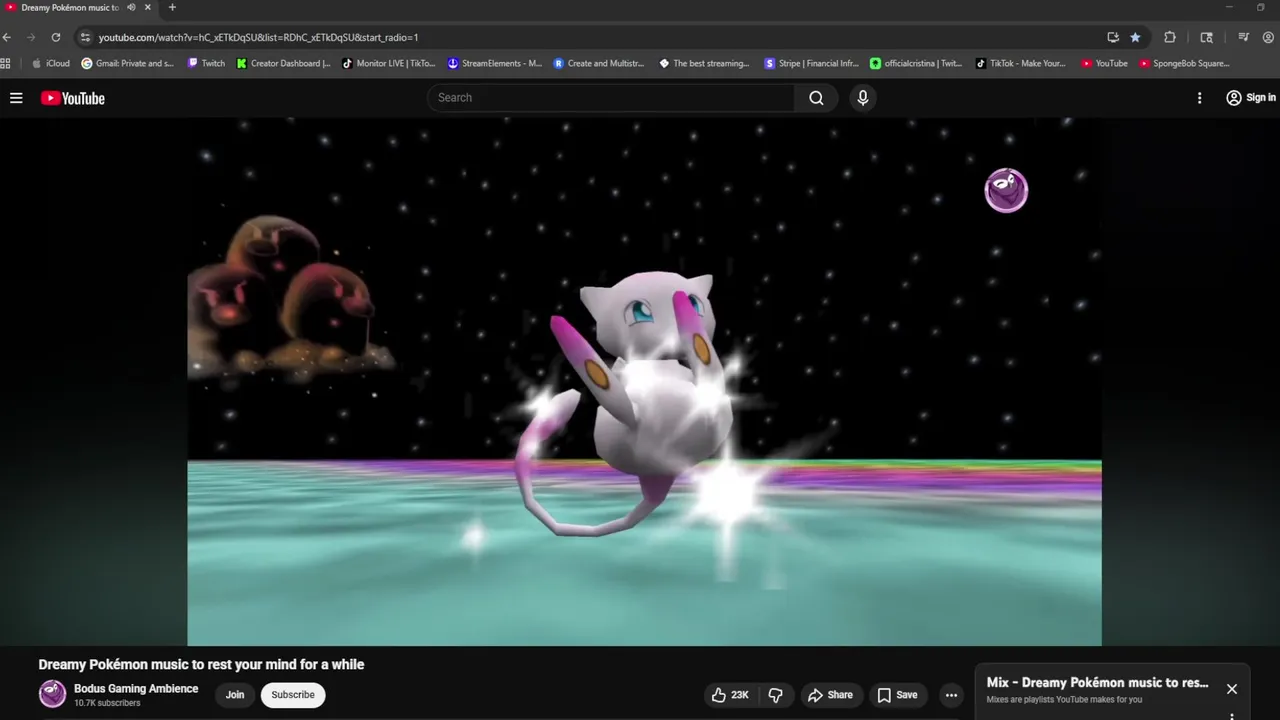The image size is (1280, 720).
Task: Click the search magnifier button
Action: (x=817, y=98)
